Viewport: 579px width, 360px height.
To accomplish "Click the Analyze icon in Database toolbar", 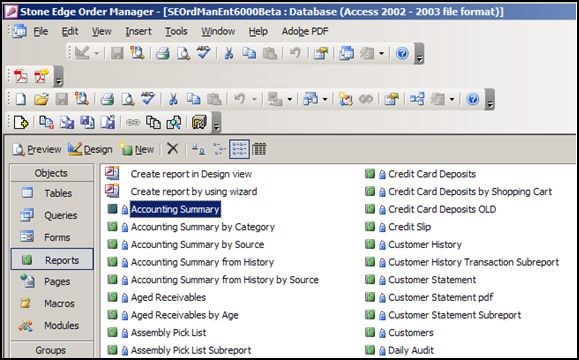I will (311, 99).
